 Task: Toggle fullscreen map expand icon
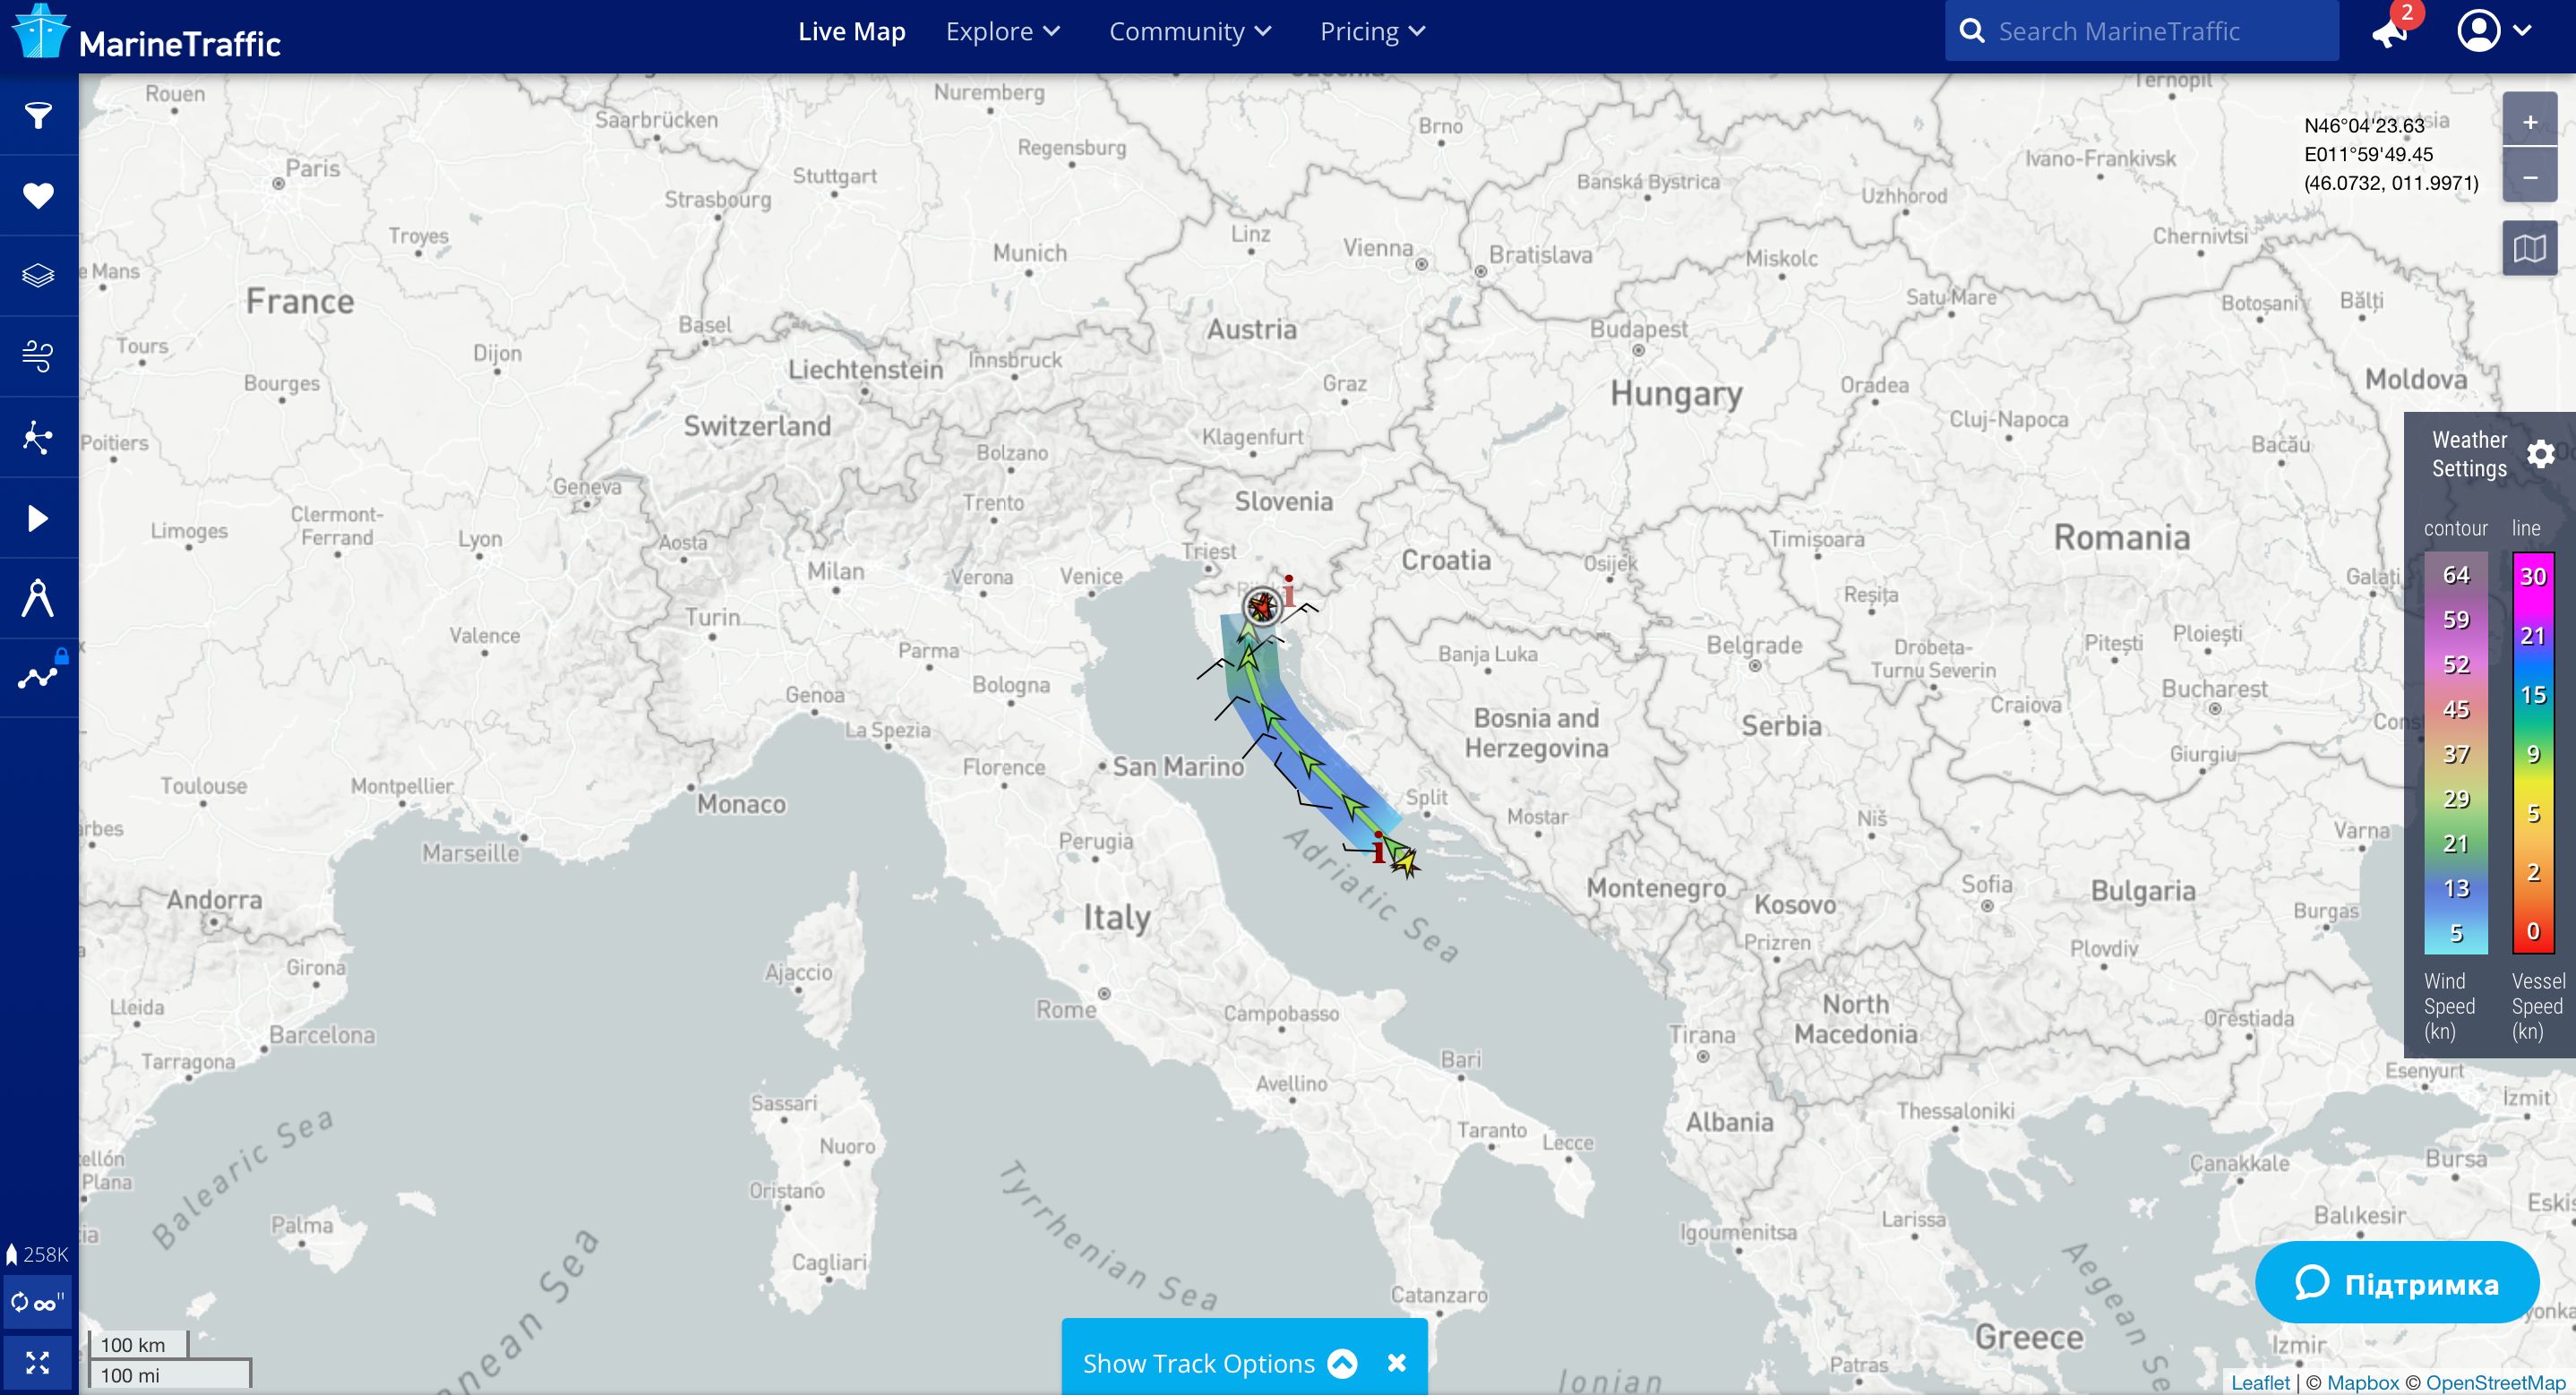(38, 1362)
